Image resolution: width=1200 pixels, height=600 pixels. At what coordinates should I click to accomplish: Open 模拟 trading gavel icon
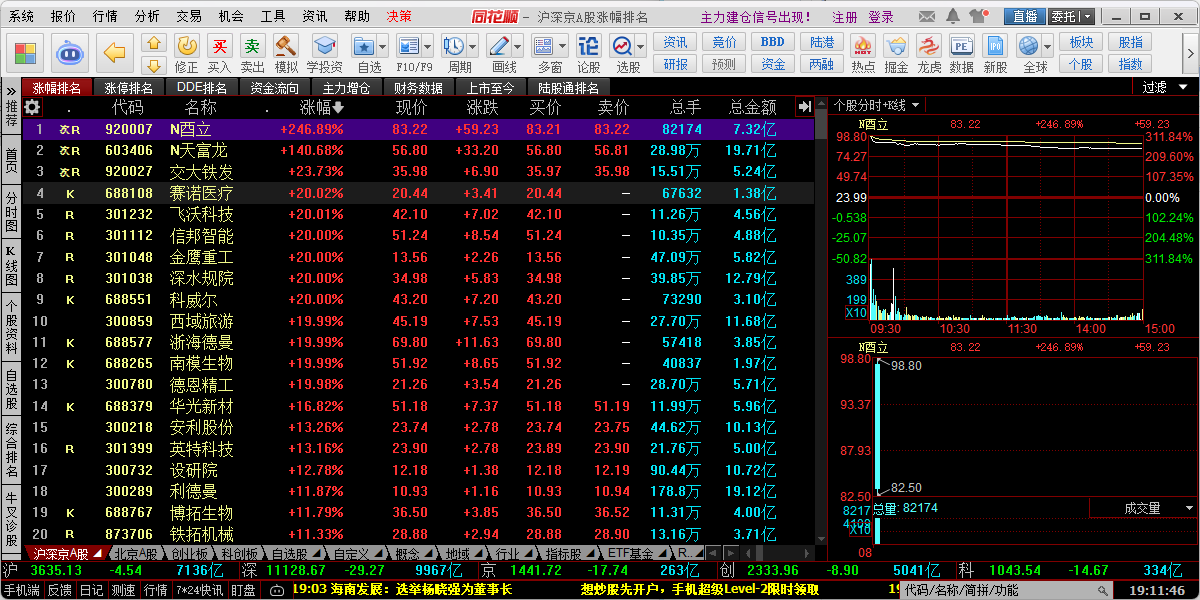click(x=286, y=52)
